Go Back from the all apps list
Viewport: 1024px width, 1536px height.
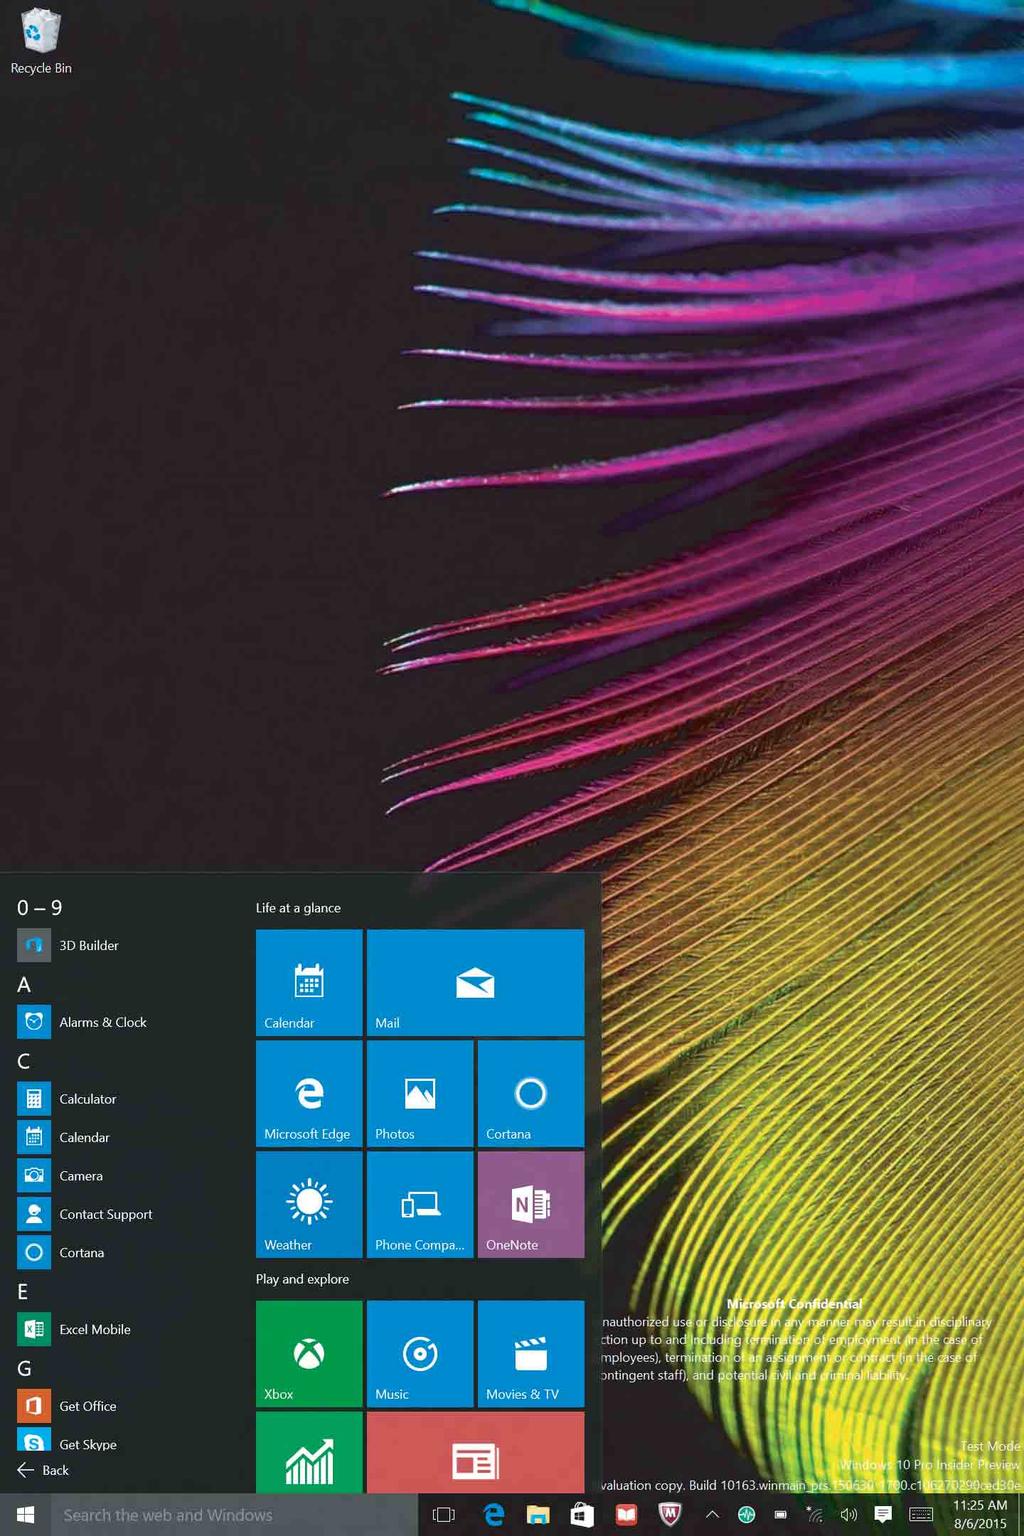coord(44,1470)
